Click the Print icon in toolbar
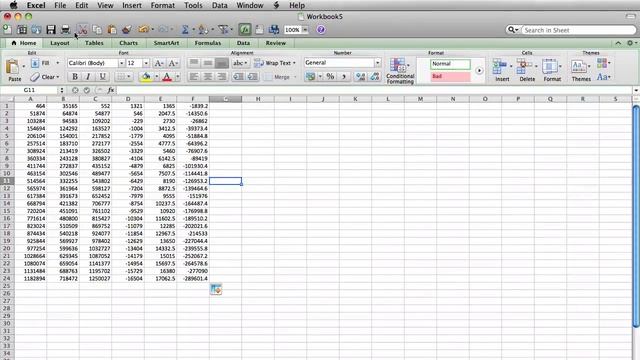 point(65,29)
